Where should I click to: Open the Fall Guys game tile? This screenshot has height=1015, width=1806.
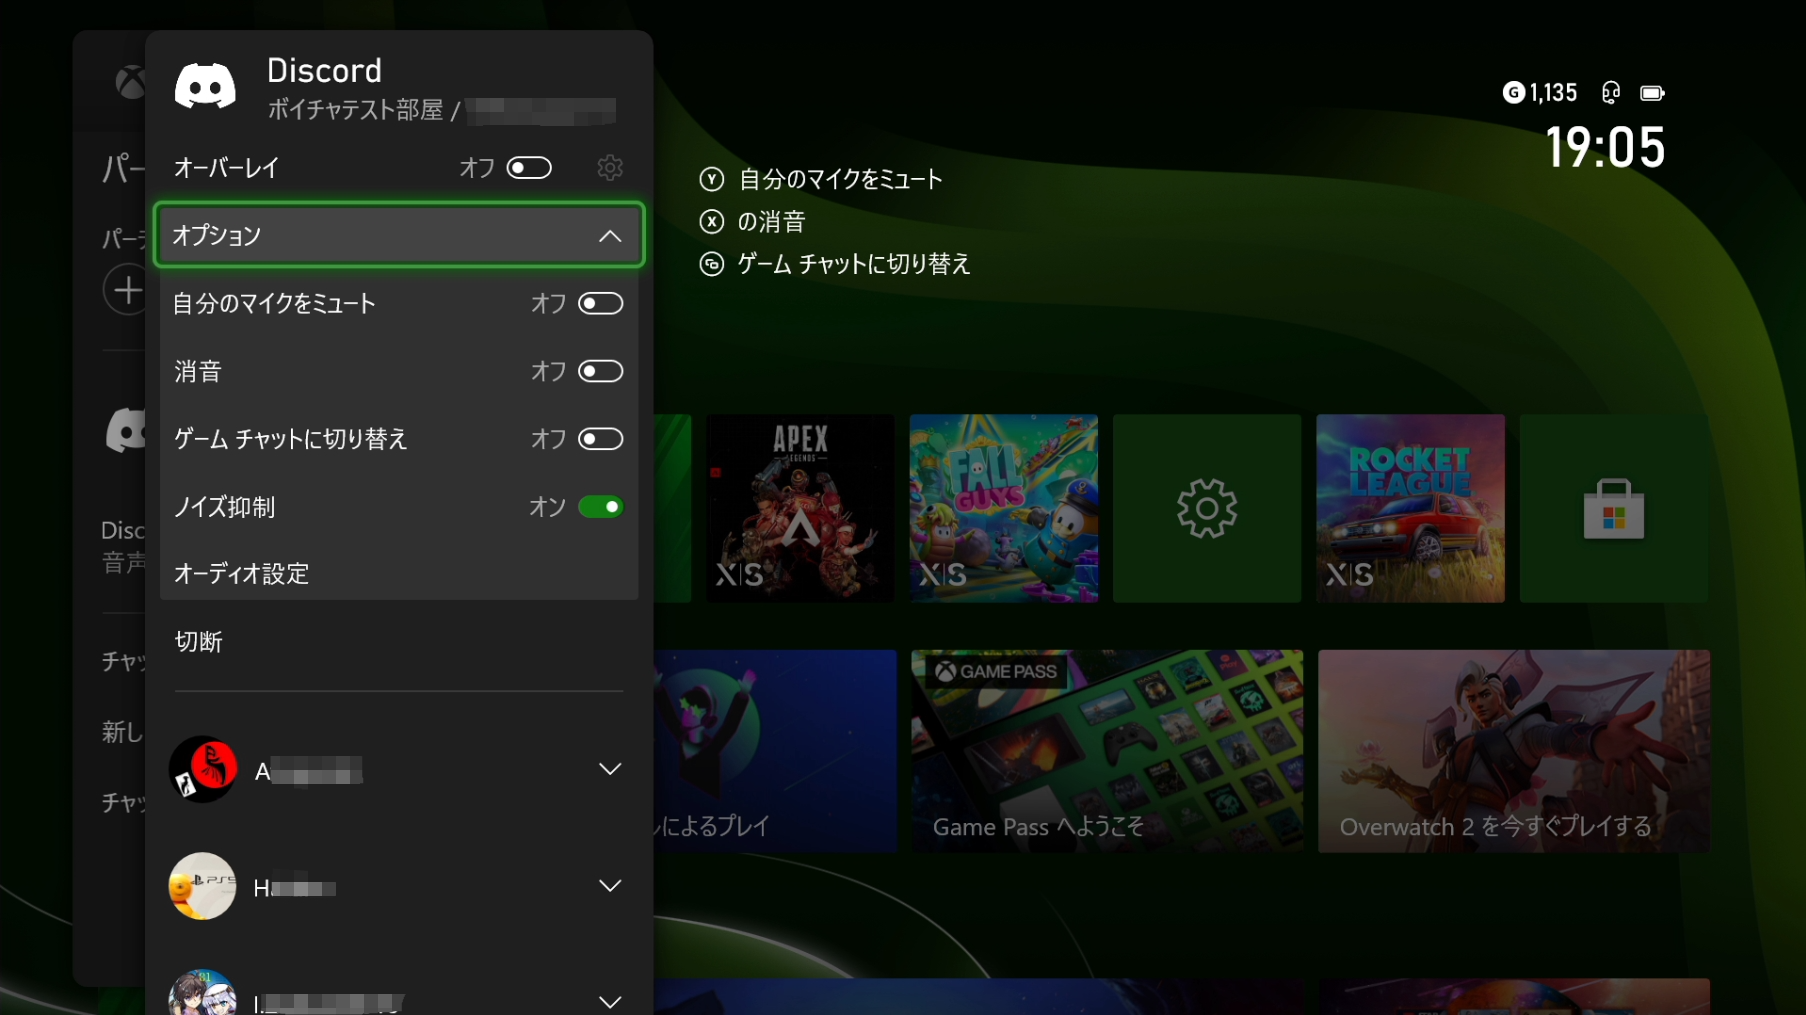[1003, 508]
